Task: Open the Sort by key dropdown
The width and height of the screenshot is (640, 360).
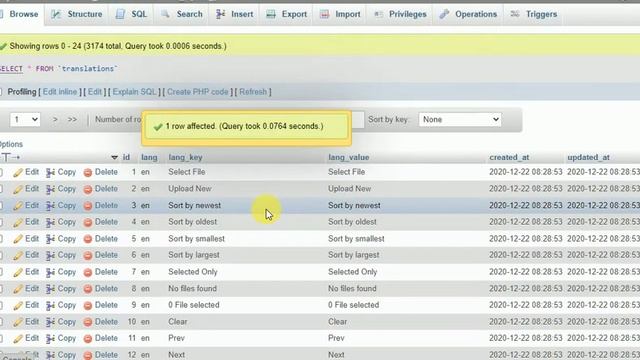Action: [460, 120]
